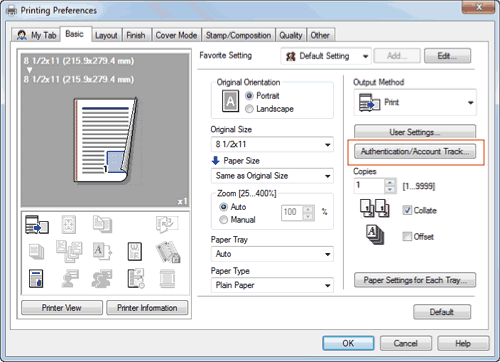The height and width of the screenshot is (362, 500).
Task: Click the printer icon in the title bar
Action: 12,11
